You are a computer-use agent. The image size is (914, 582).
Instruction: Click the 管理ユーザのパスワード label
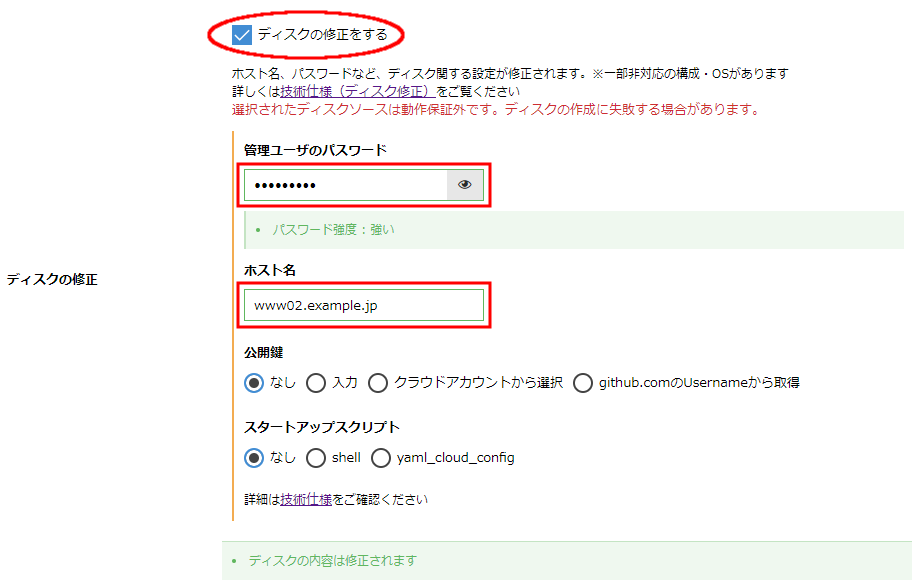click(315, 150)
